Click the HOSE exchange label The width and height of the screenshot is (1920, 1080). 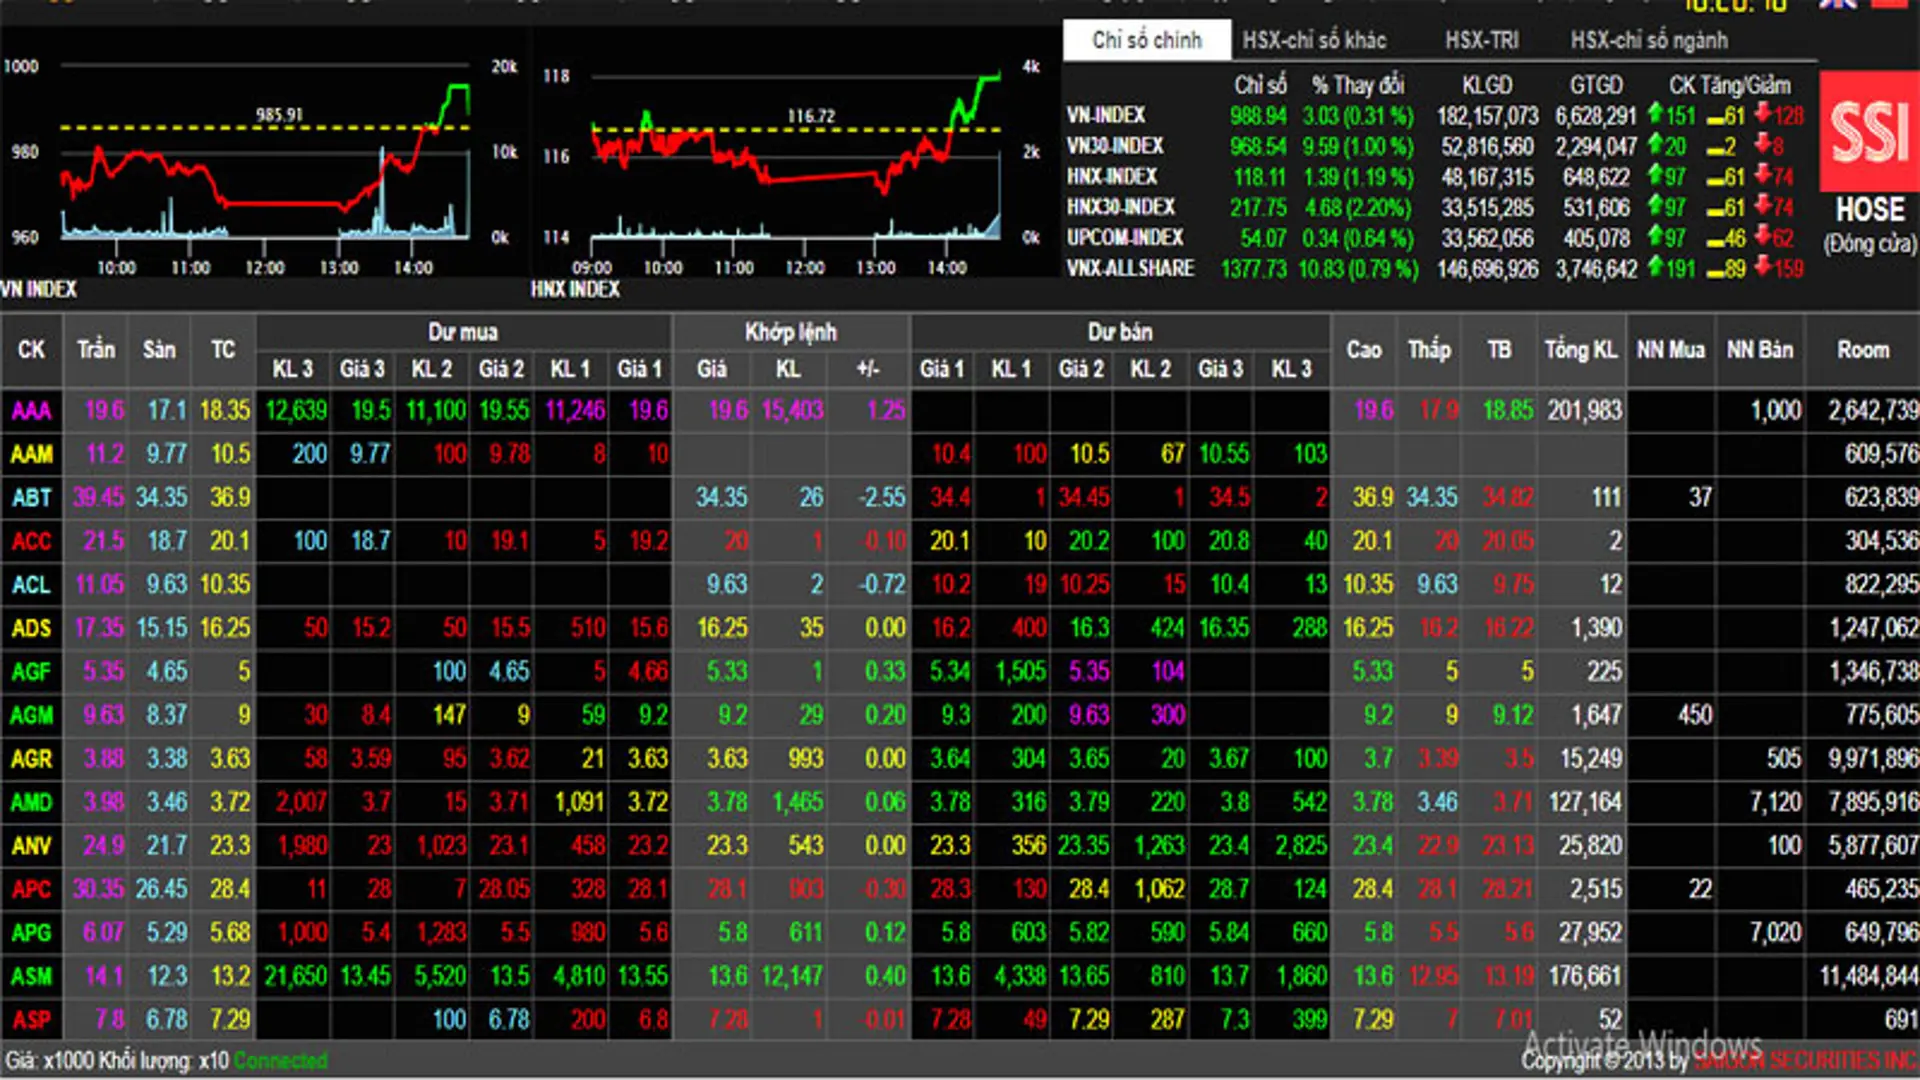[x=1870, y=209]
